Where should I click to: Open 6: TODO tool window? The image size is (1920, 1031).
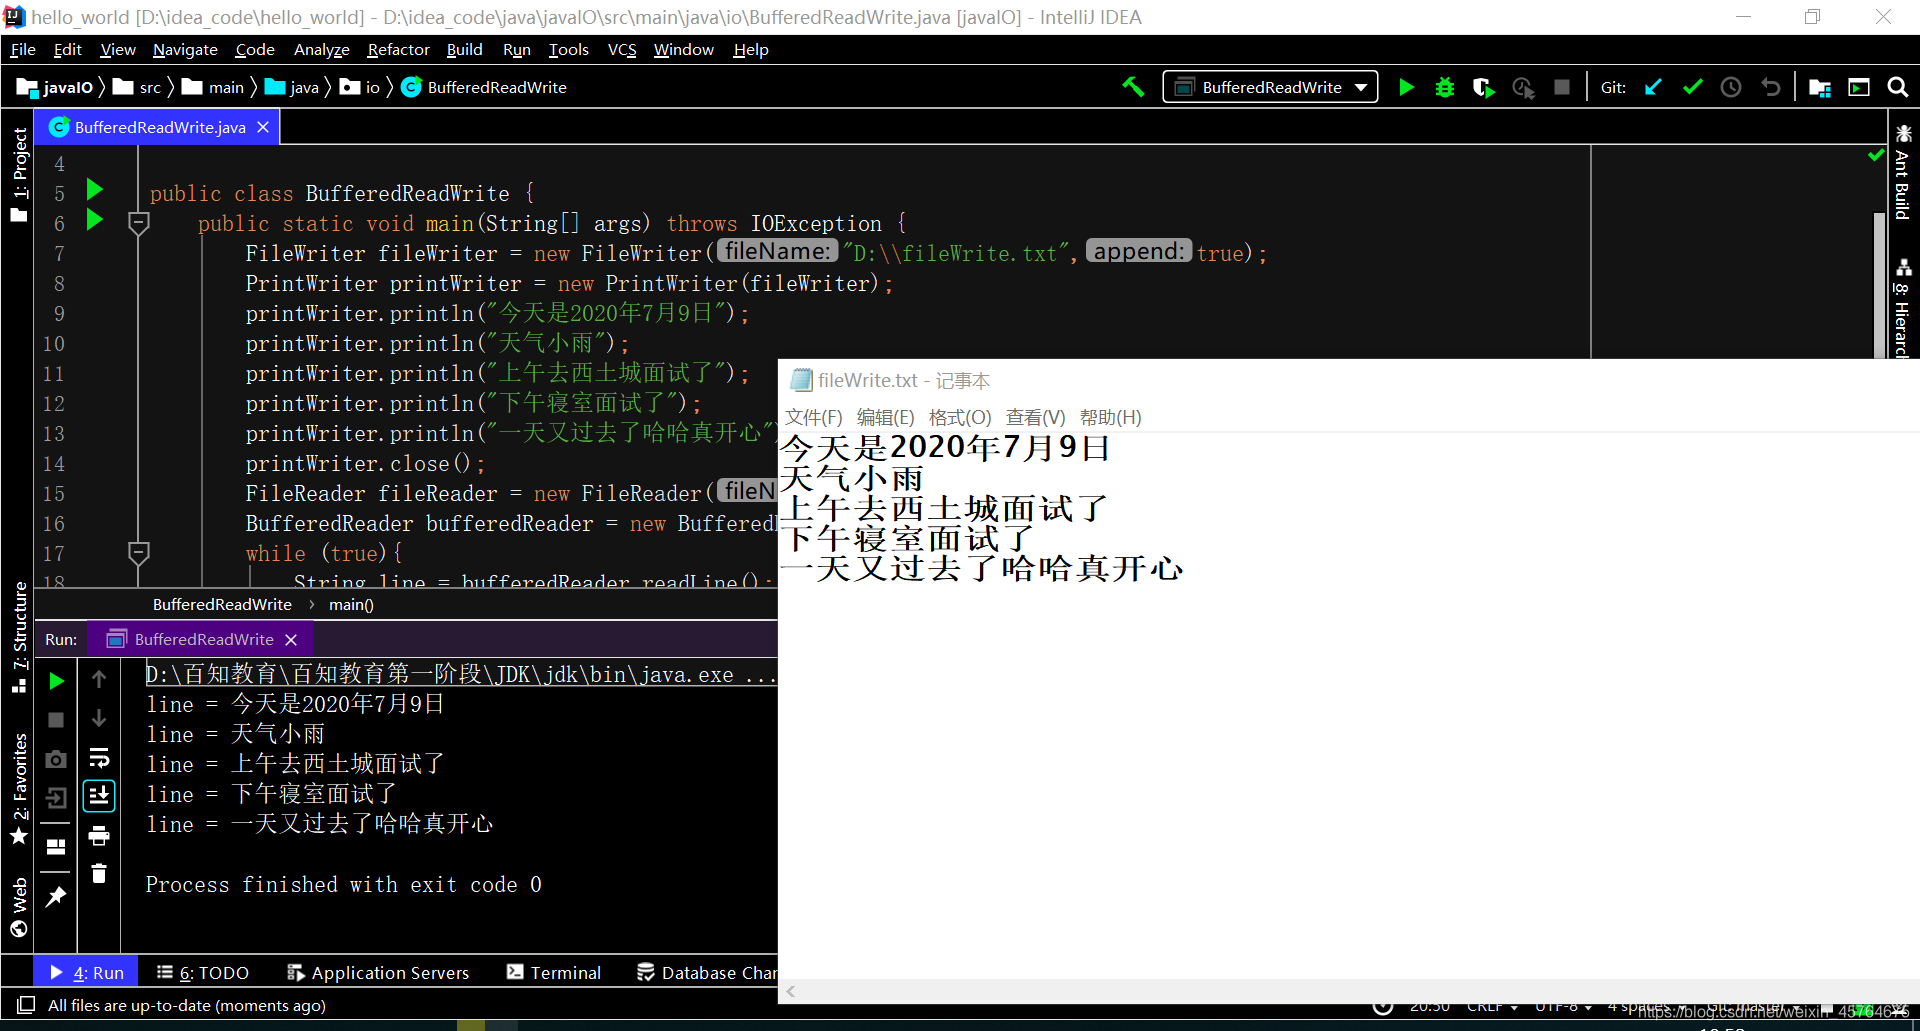click(x=203, y=972)
